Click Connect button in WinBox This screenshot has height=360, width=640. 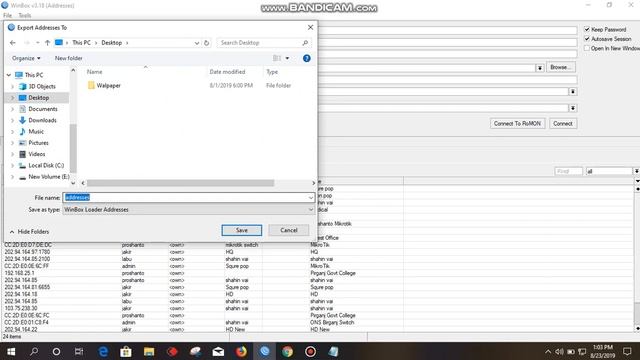tap(563, 123)
